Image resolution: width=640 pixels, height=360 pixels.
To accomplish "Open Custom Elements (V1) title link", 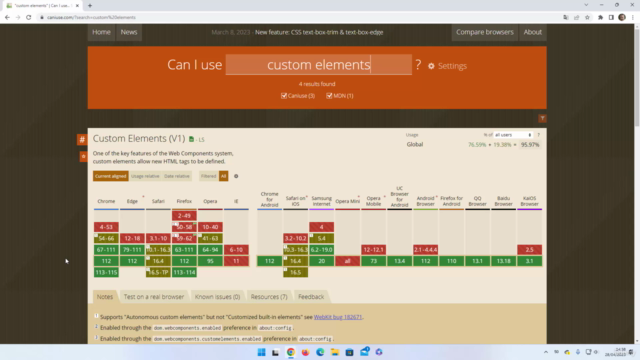I will tap(139, 139).
